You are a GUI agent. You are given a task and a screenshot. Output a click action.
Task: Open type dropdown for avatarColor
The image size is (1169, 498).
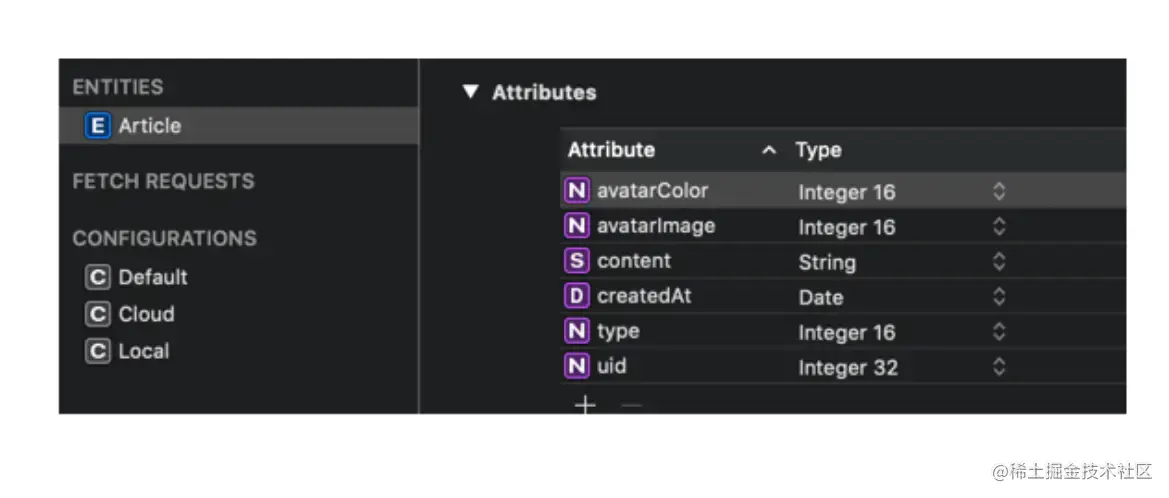[998, 192]
